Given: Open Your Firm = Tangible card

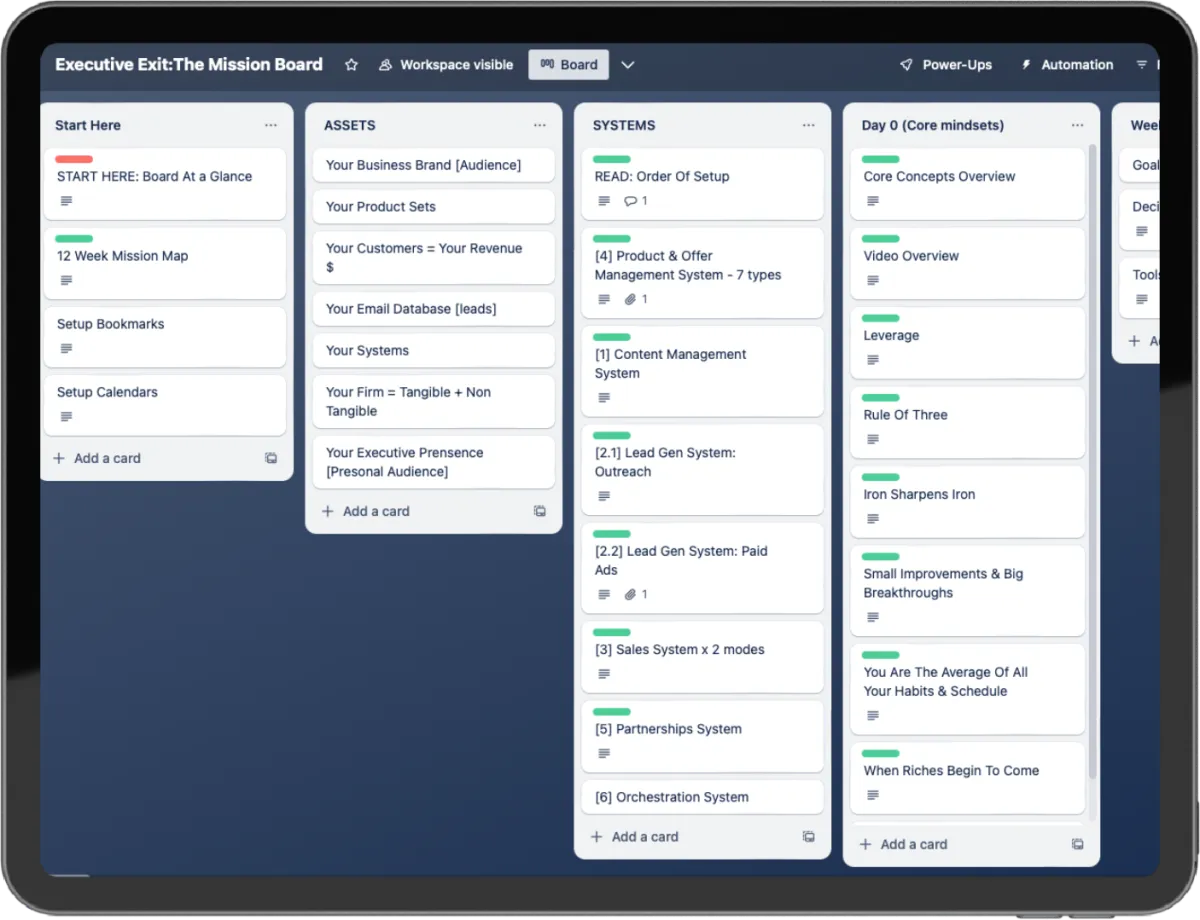Looking at the screenshot, I should coord(433,402).
